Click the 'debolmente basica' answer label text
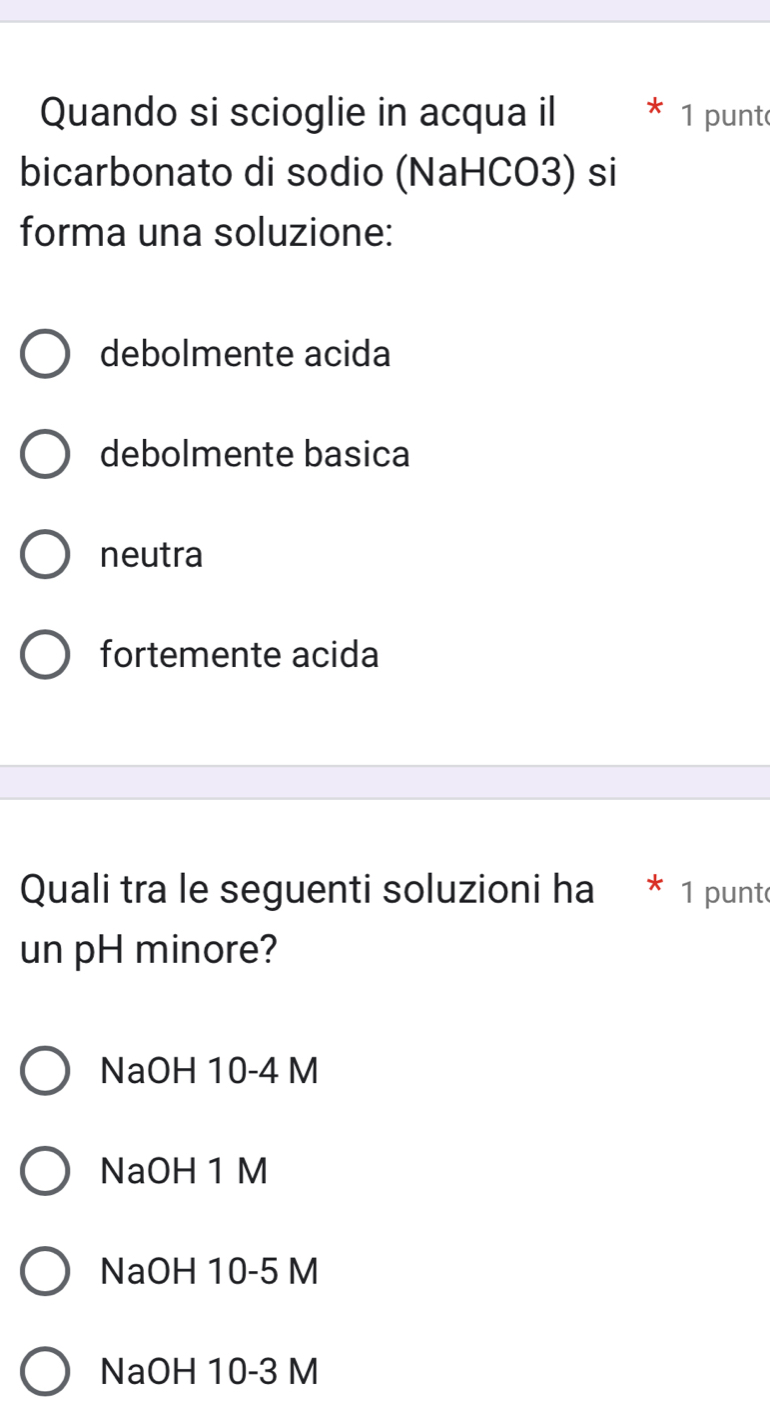The height and width of the screenshot is (1415, 770). [255, 455]
